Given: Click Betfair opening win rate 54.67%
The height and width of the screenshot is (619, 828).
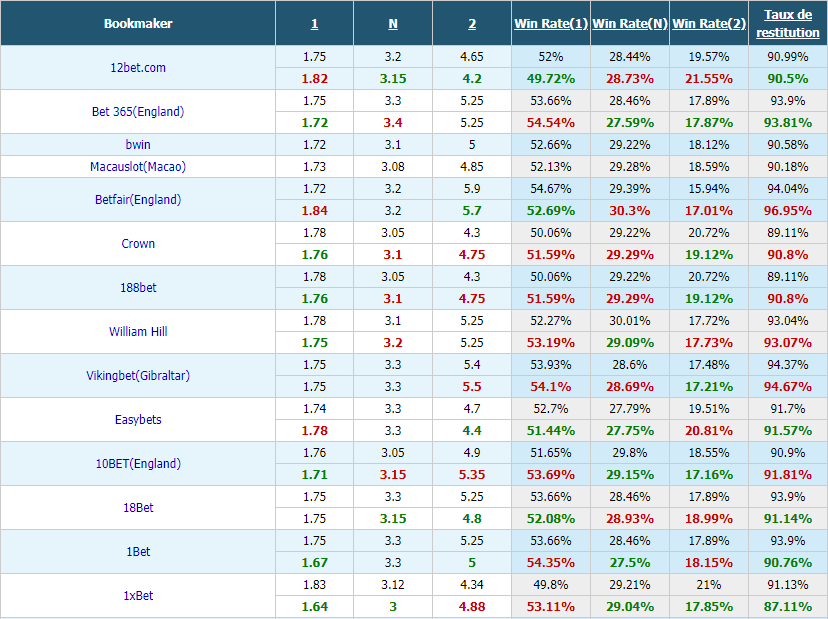Looking at the screenshot, I should click(551, 189).
